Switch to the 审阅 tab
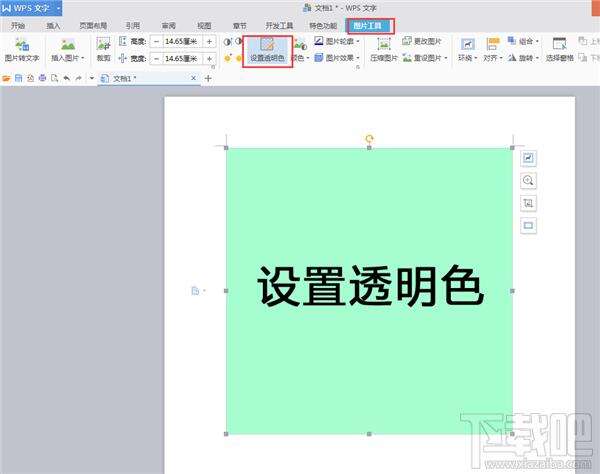Screen dimensions: 600x474 coord(168,26)
